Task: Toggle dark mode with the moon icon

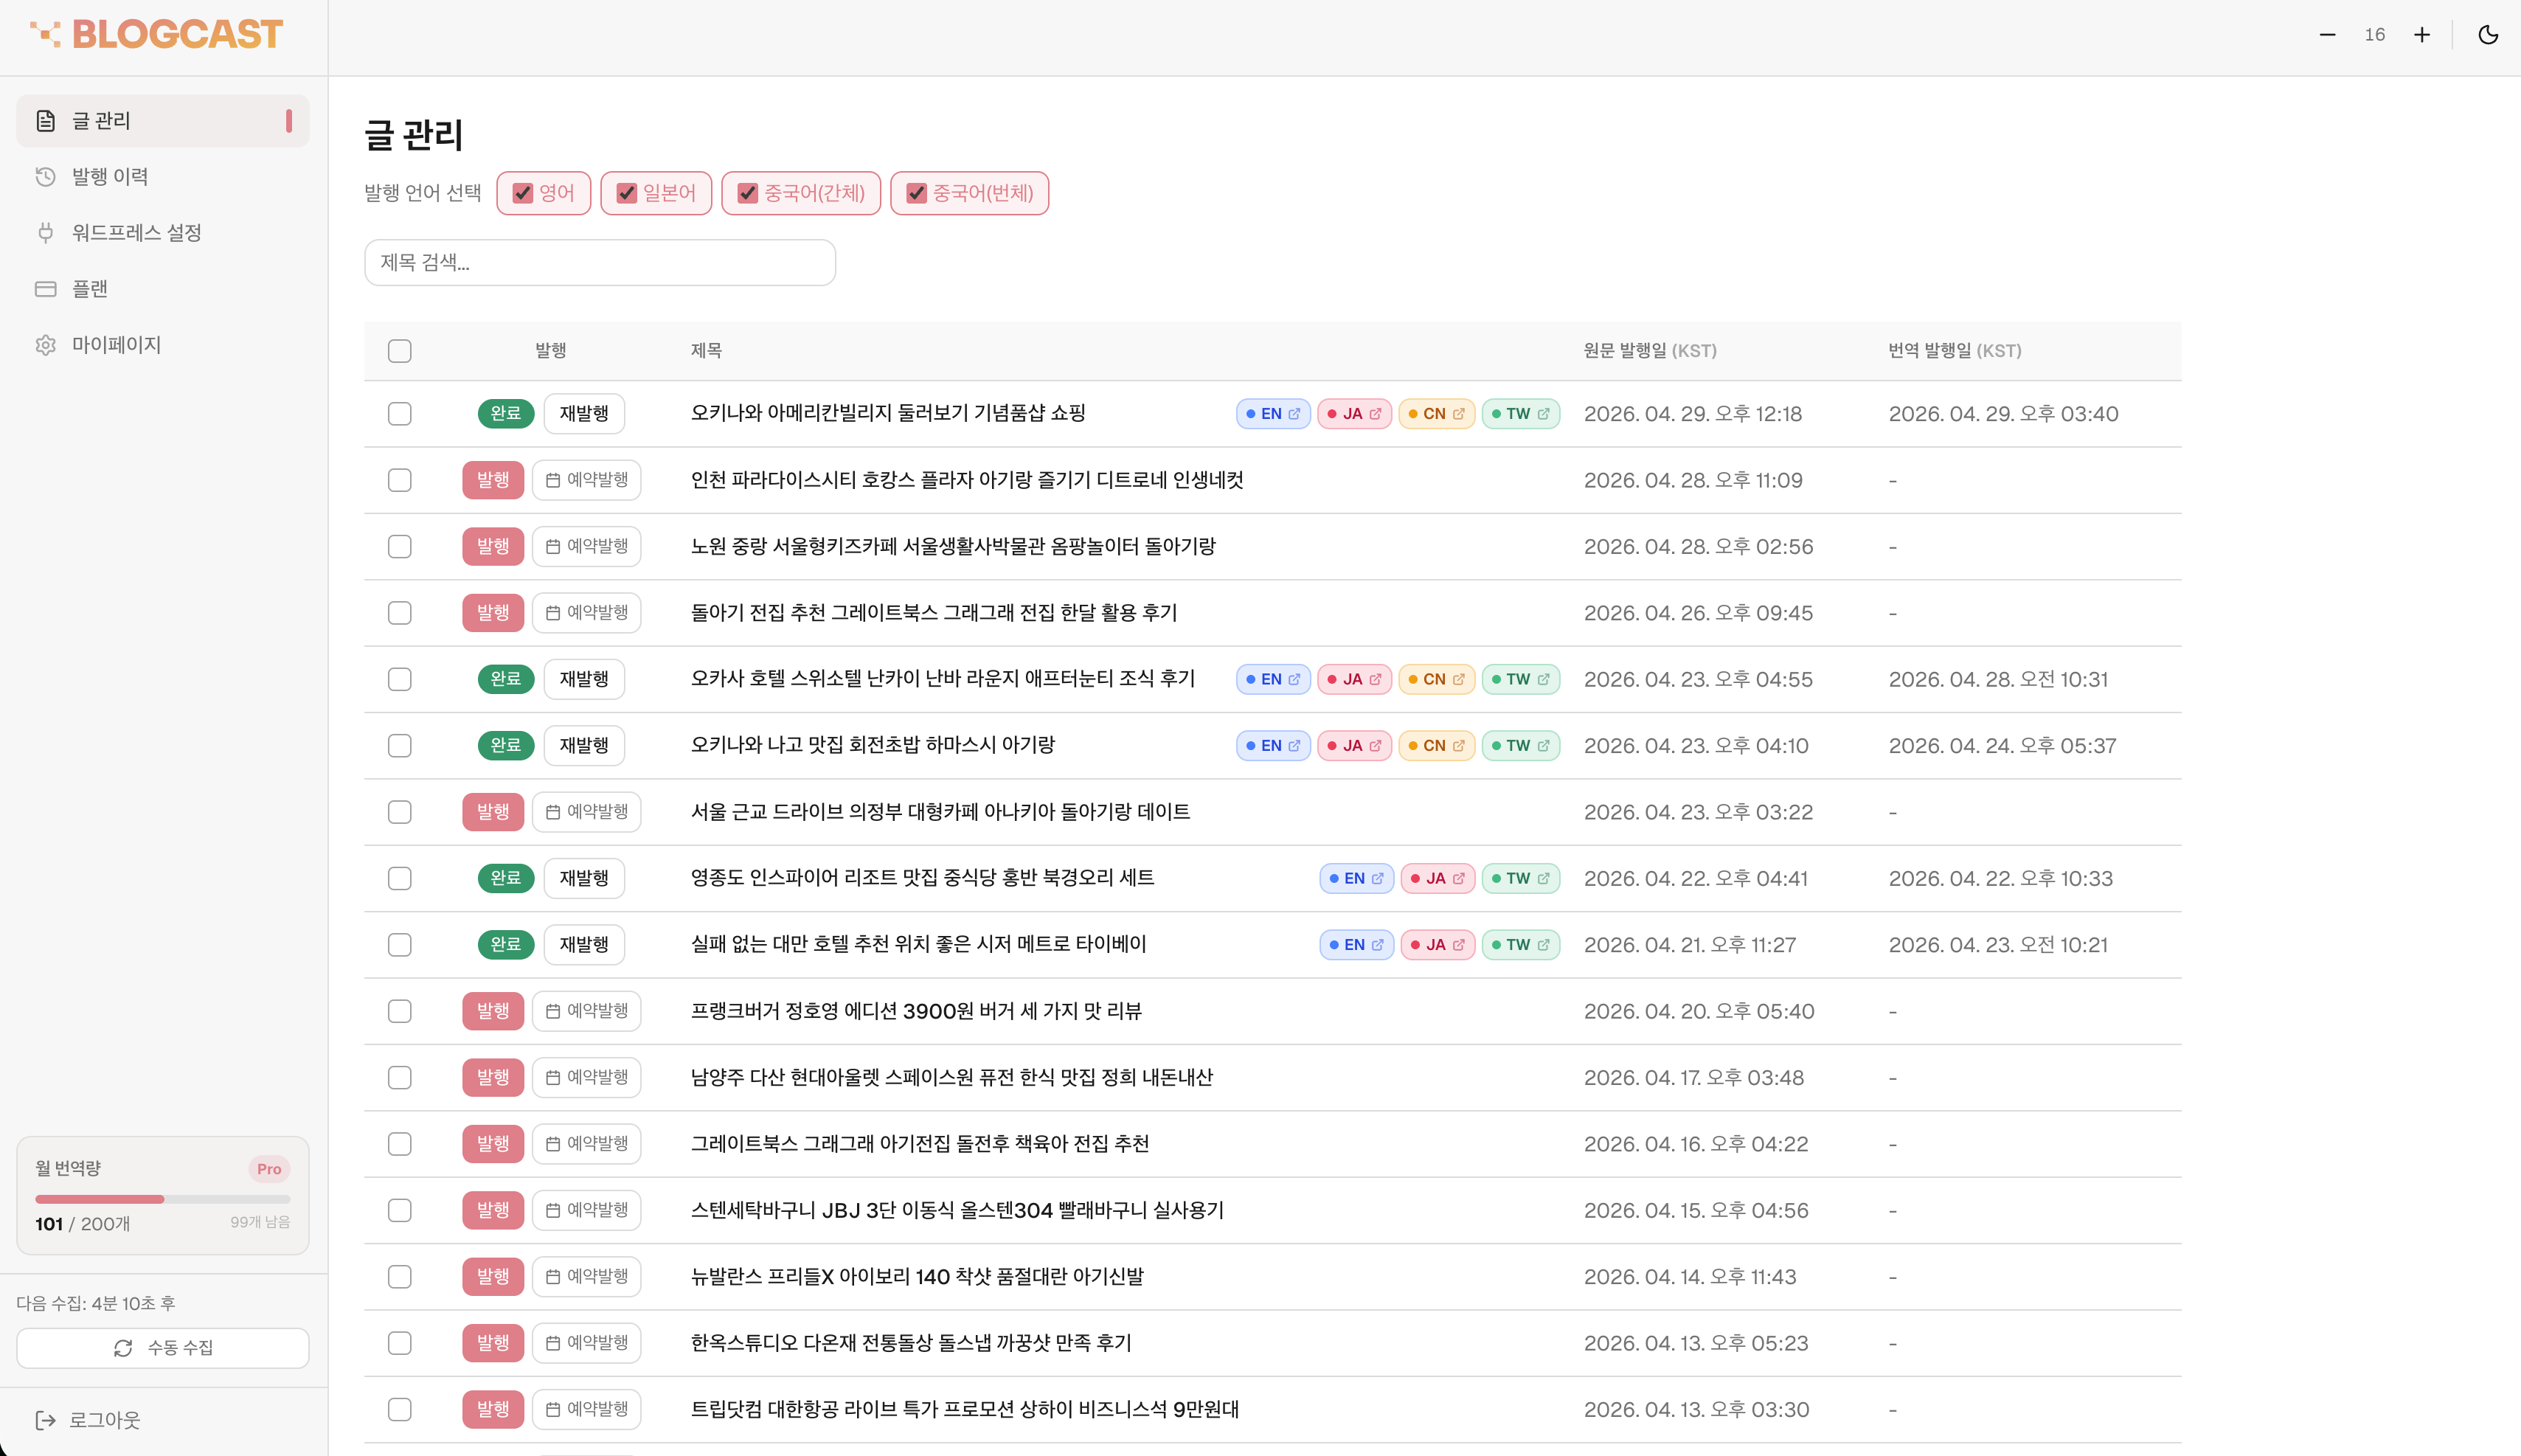Action: (2487, 34)
